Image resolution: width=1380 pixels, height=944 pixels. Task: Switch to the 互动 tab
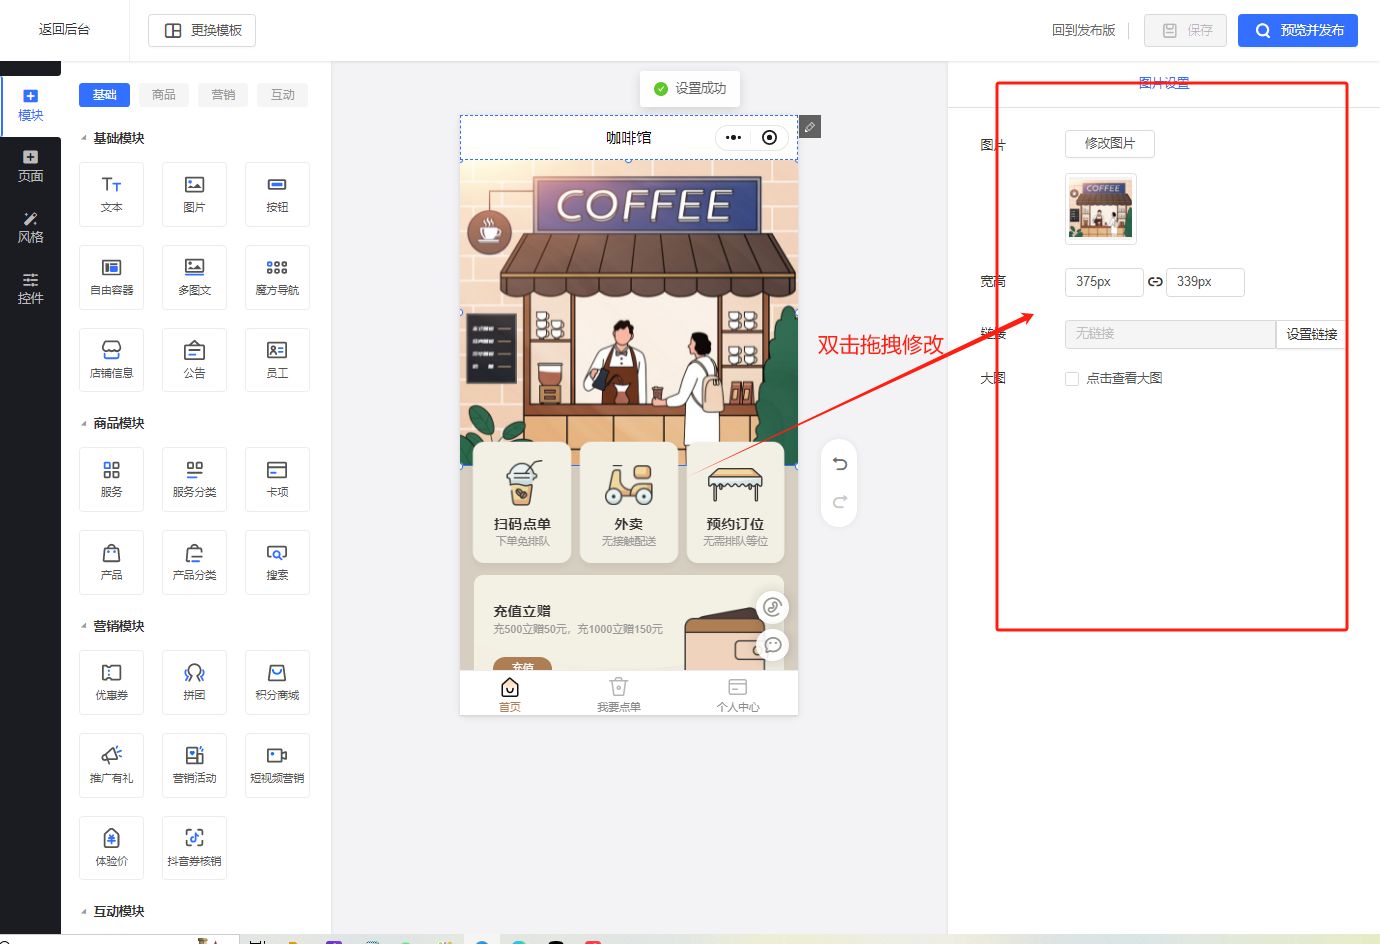pos(283,95)
